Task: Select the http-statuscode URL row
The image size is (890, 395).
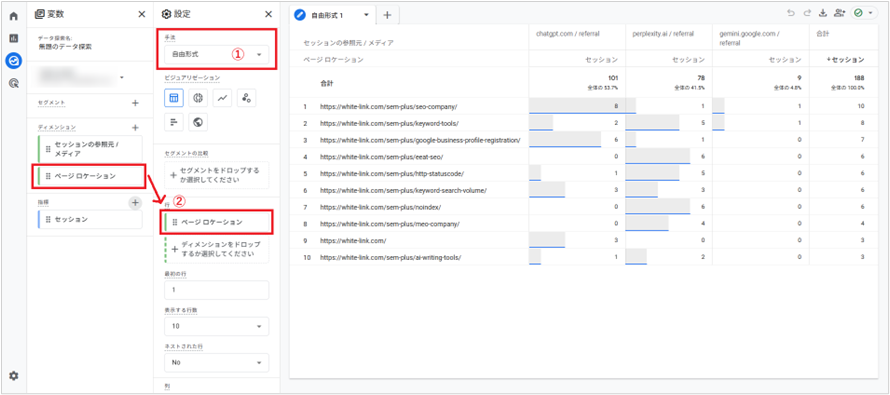Action: pos(392,173)
